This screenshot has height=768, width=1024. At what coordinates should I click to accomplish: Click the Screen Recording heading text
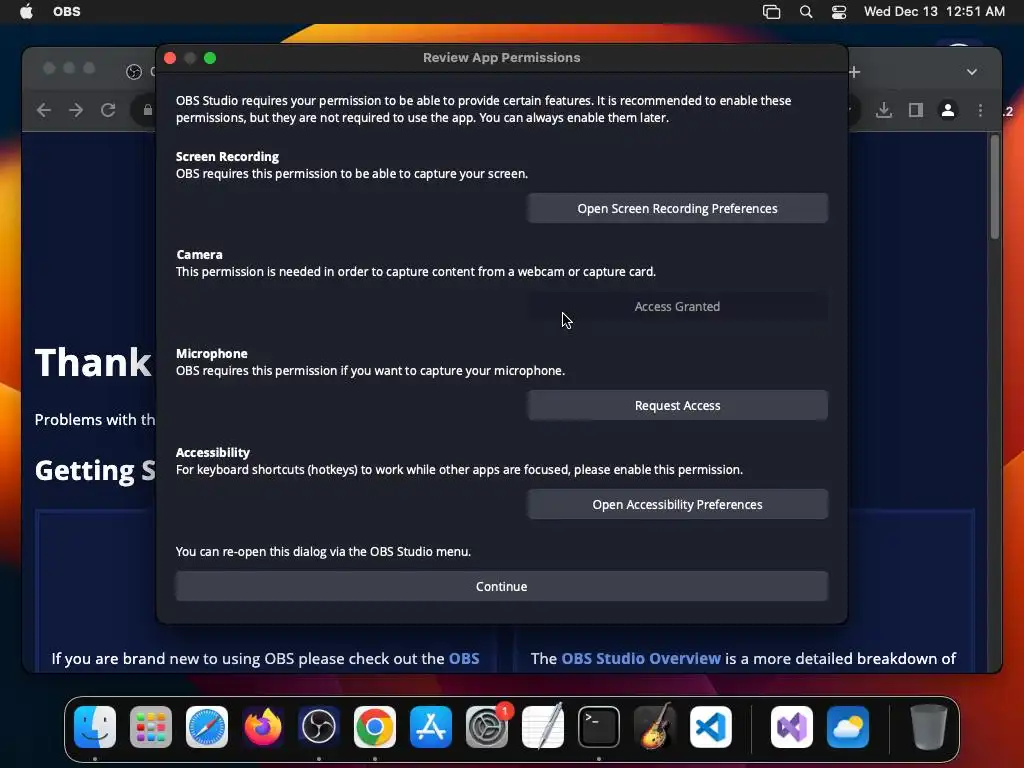point(227,157)
